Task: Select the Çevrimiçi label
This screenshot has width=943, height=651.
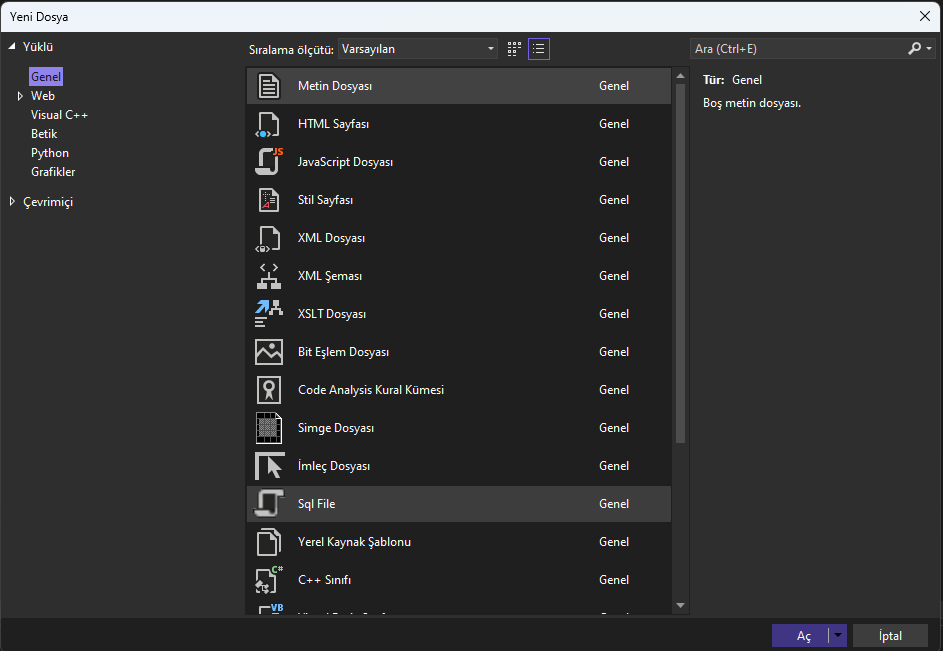Action: [48, 202]
